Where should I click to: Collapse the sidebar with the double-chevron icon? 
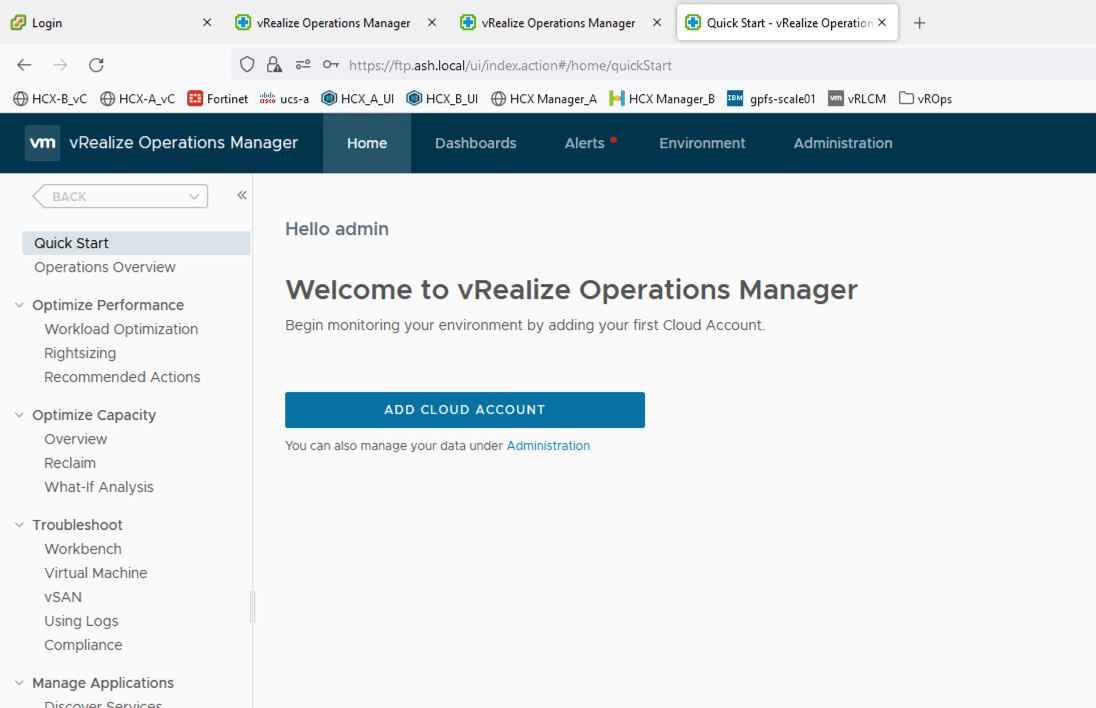coord(241,196)
